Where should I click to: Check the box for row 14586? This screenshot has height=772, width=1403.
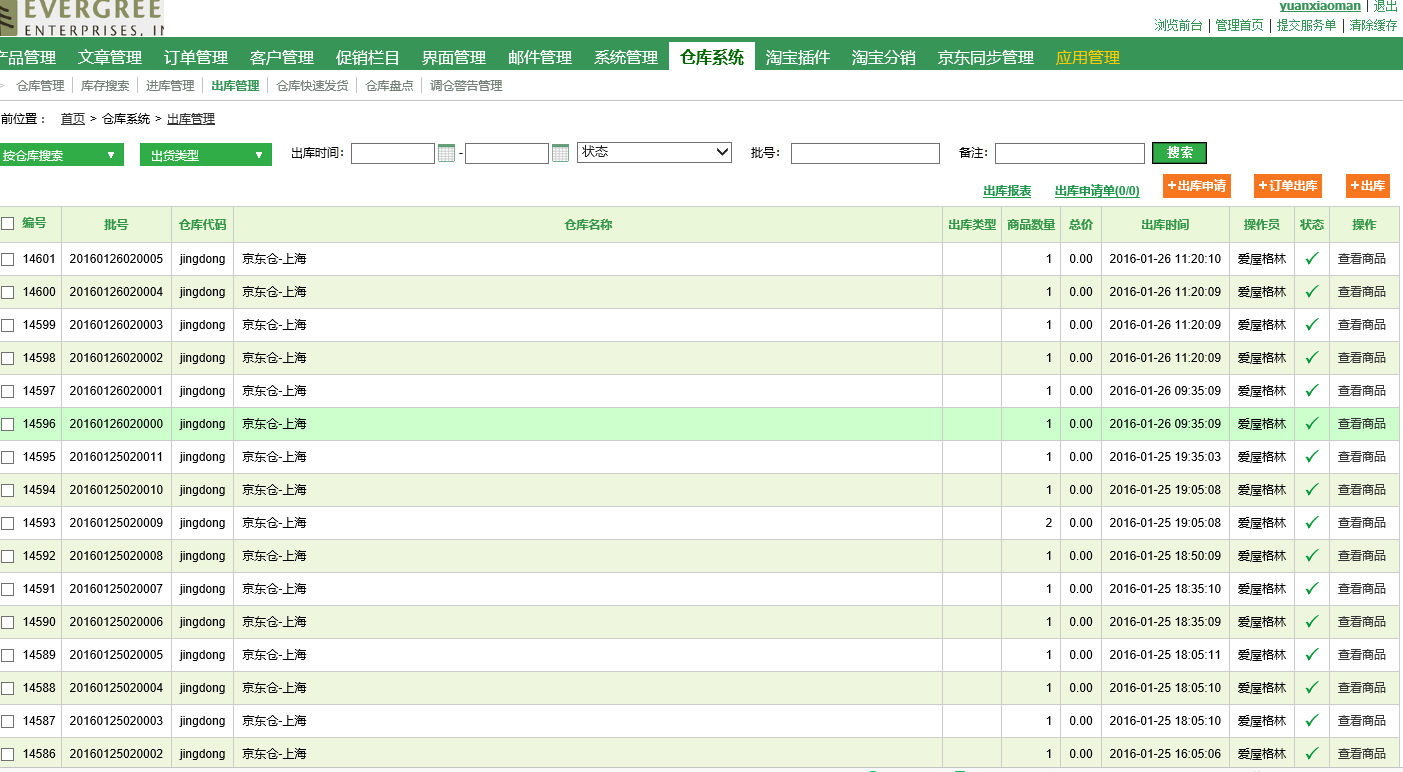coord(8,754)
